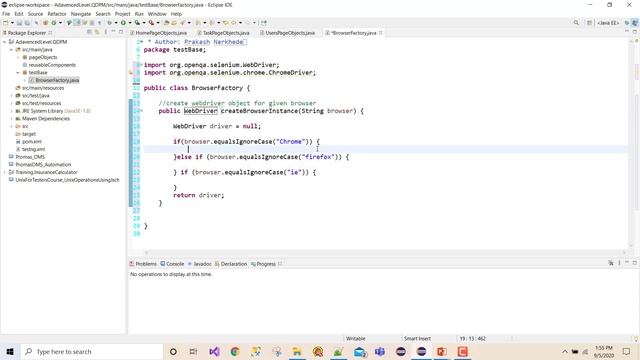The height and width of the screenshot is (360, 640).
Task: Switch to the Console tab
Action: (x=172, y=264)
